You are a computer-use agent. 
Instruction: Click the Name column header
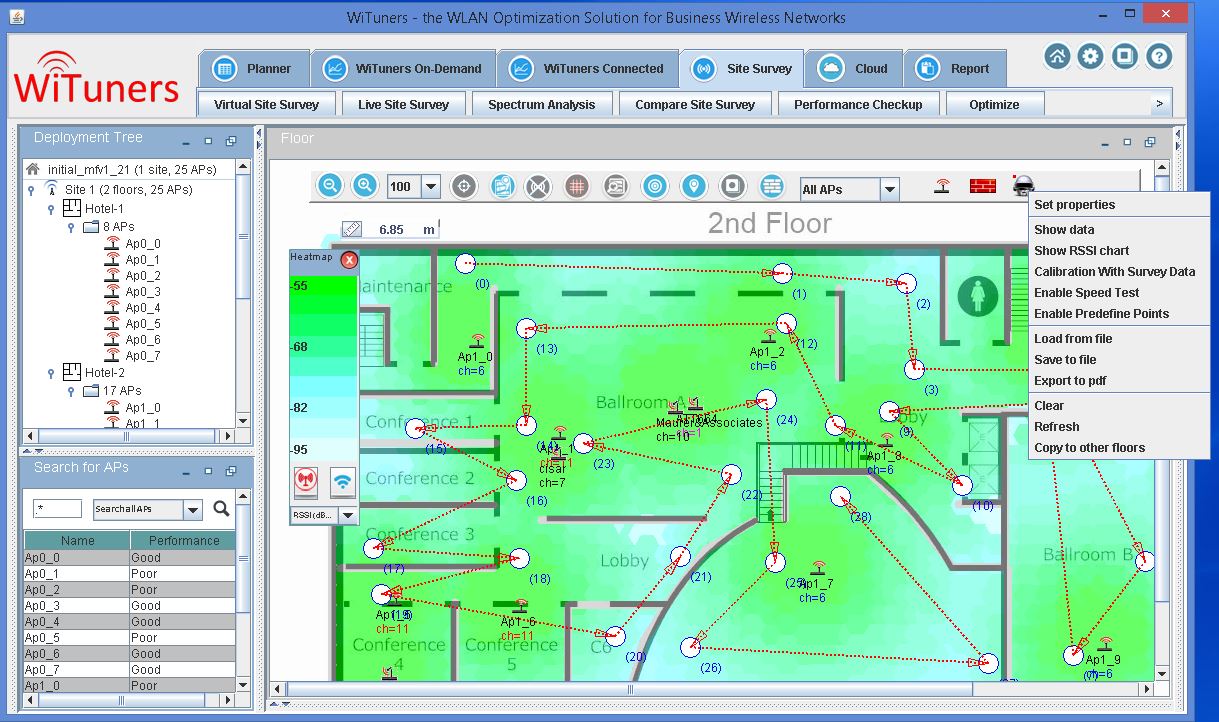[77, 540]
